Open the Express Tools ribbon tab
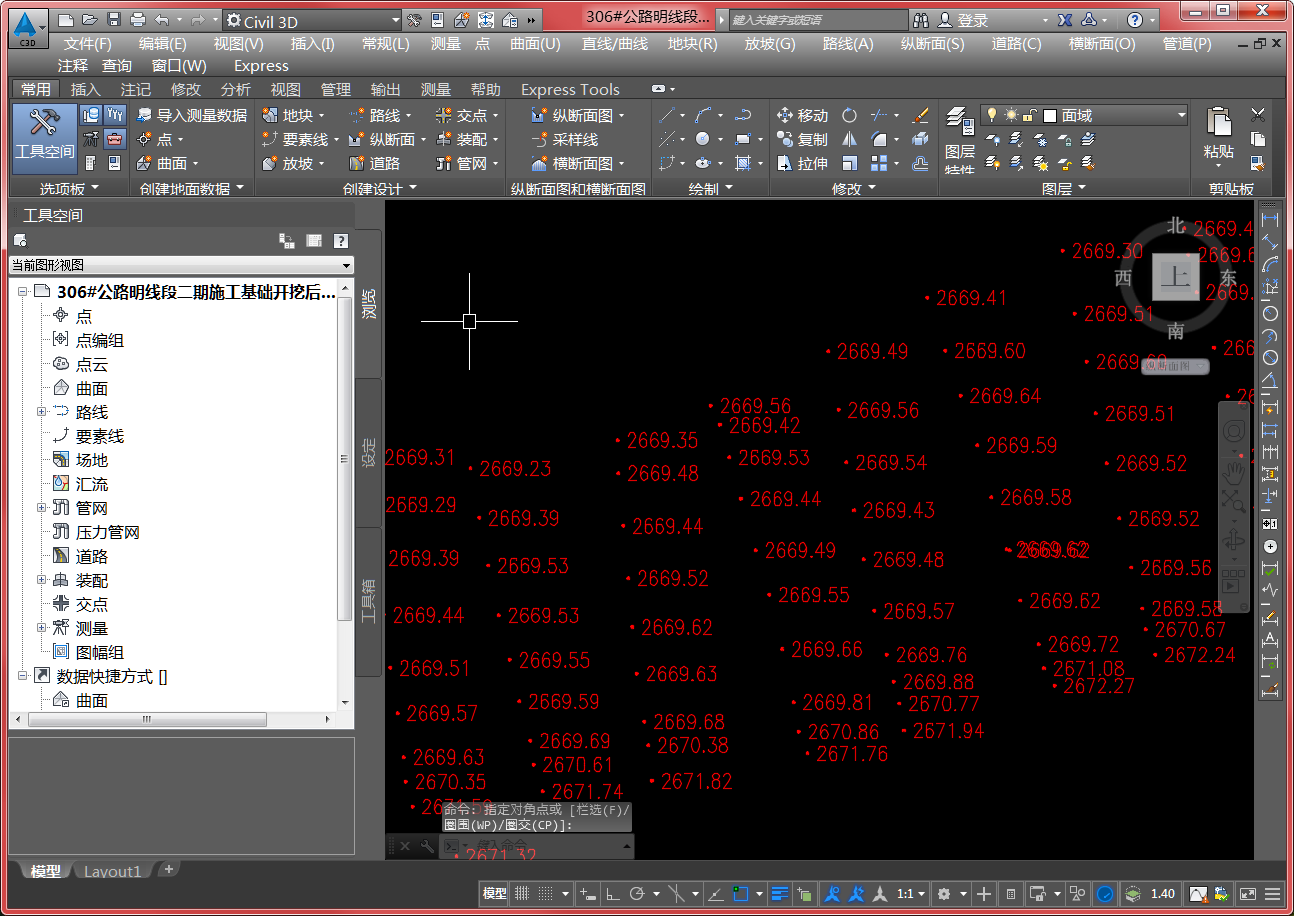The image size is (1294, 916). [x=569, y=89]
